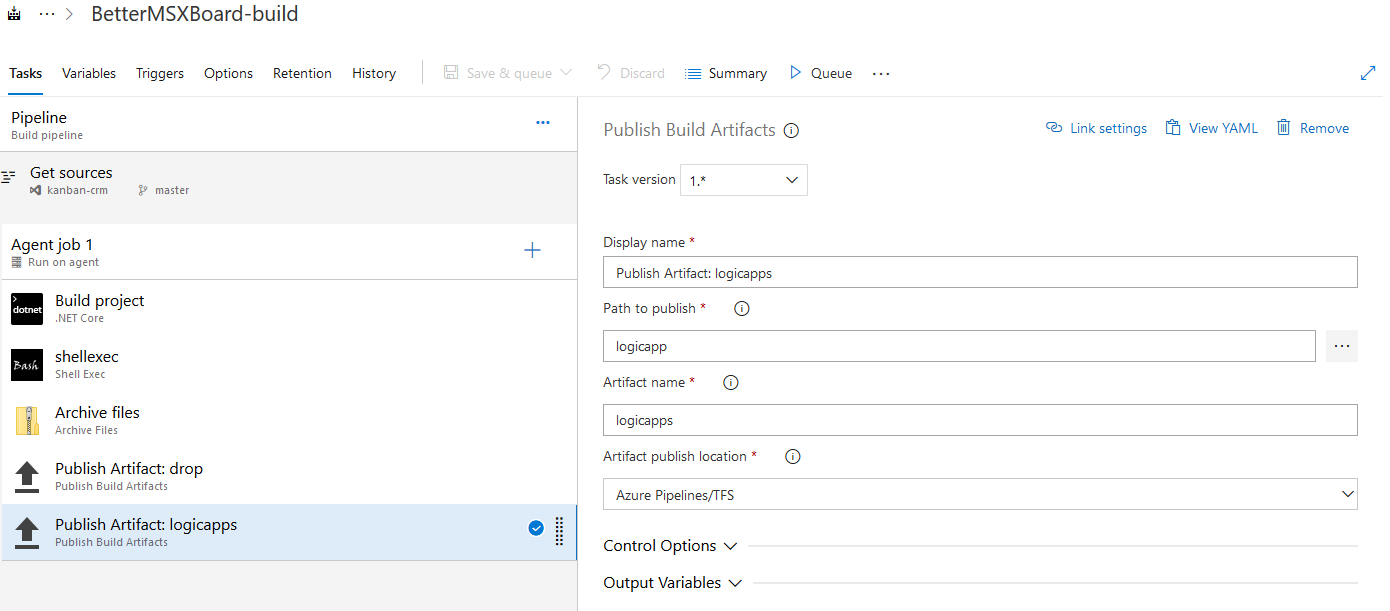
Task: Click the Bash shell exec icon
Action: tap(27, 365)
